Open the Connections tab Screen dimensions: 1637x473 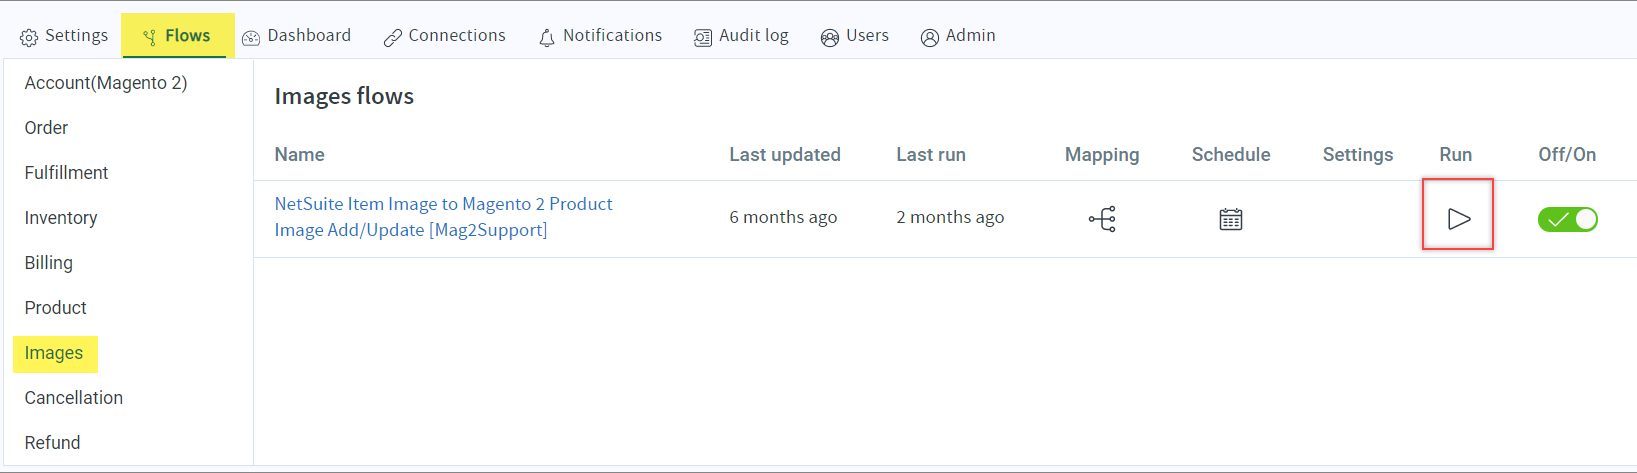(x=445, y=36)
